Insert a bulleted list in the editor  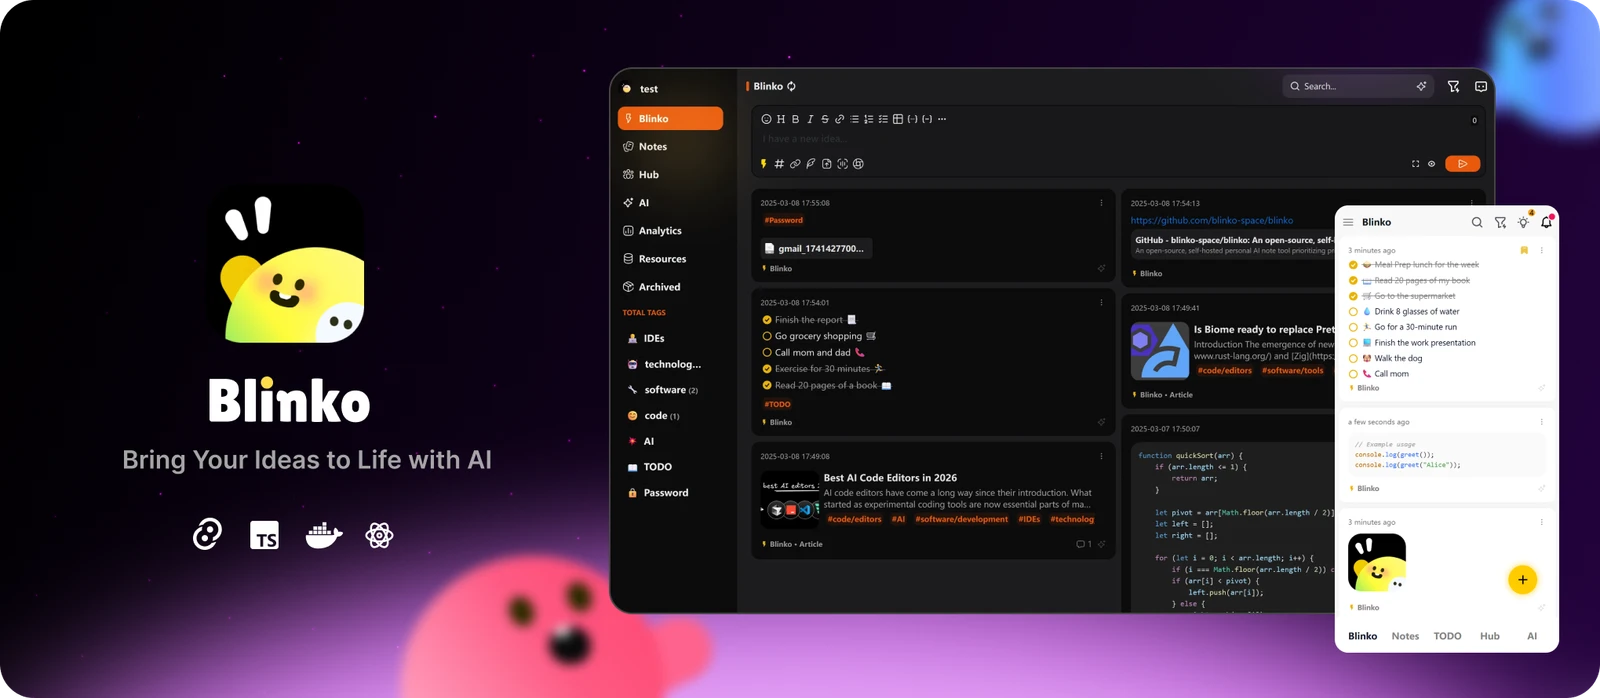pyautogui.click(x=854, y=119)
